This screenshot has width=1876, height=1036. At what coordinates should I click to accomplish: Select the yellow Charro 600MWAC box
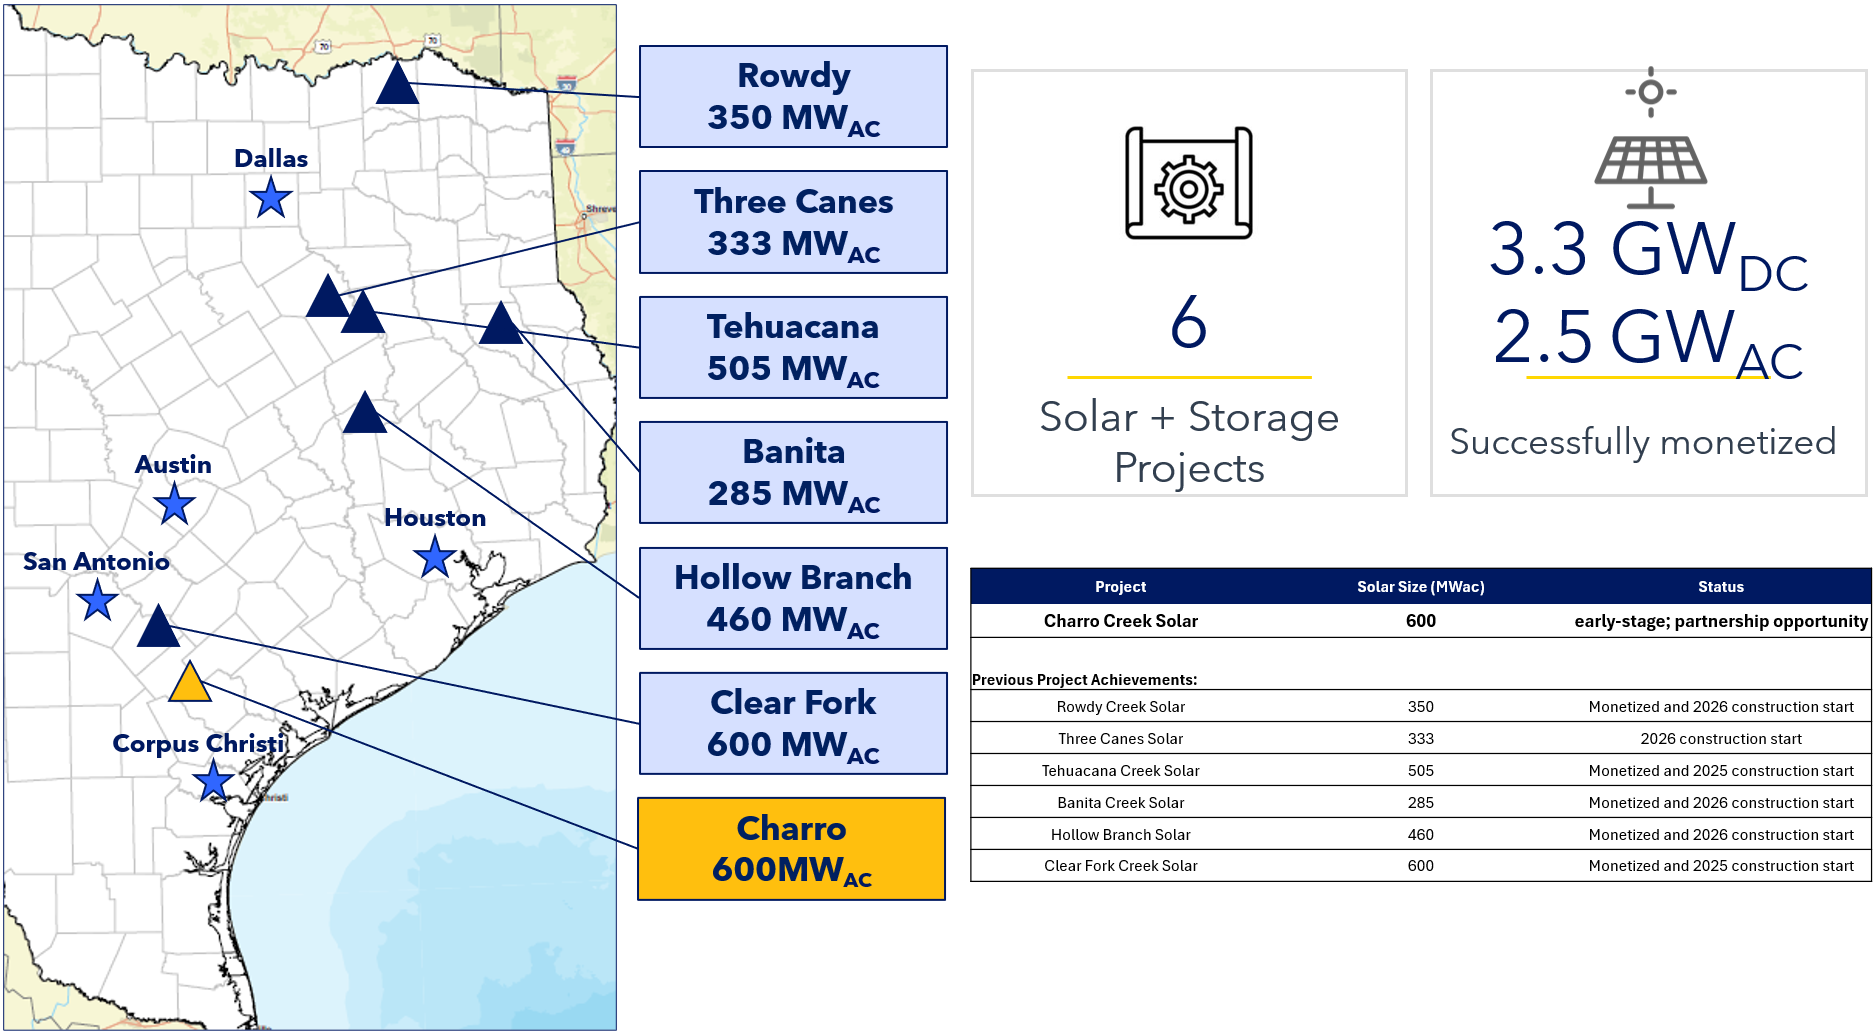(792, 849)
